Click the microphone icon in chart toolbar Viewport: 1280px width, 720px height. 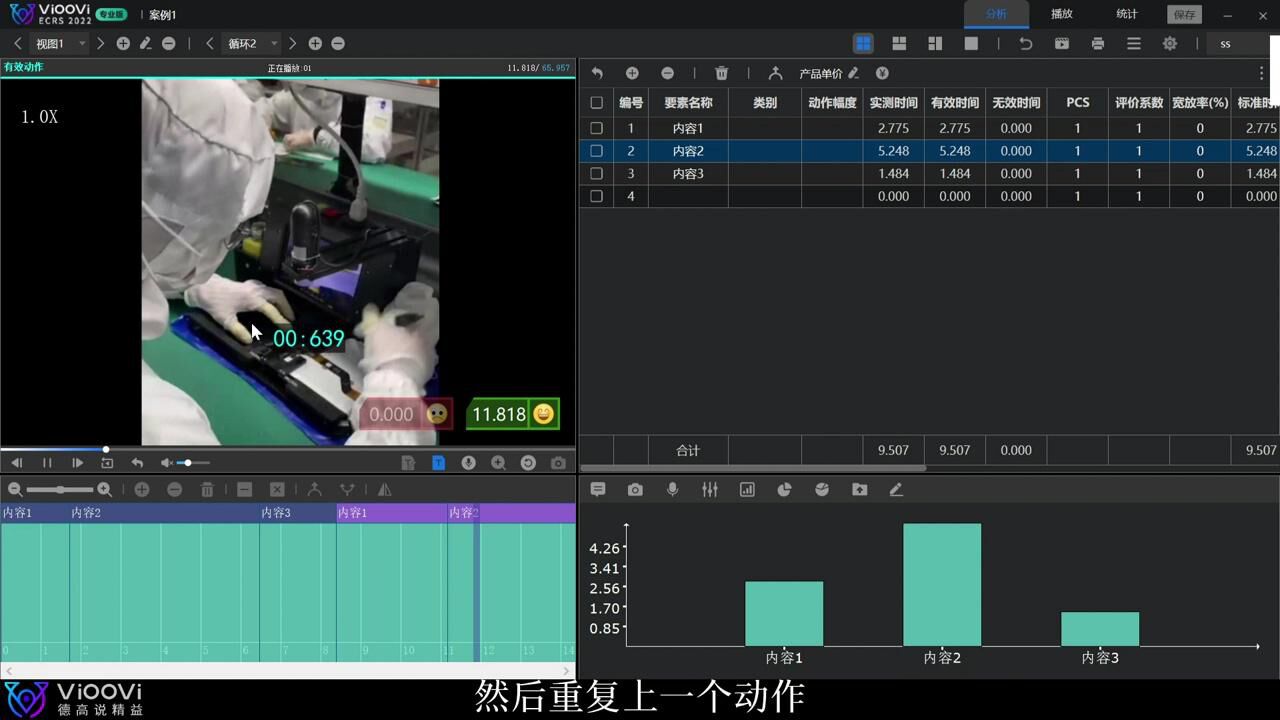point(672,489)
